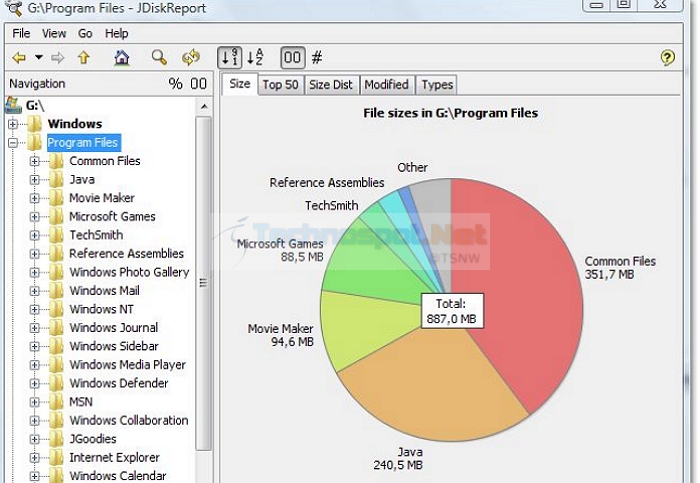This screenshot has width=700, height=483.
Task: Show file sizes with 00 button
Action: click(292, 58)
